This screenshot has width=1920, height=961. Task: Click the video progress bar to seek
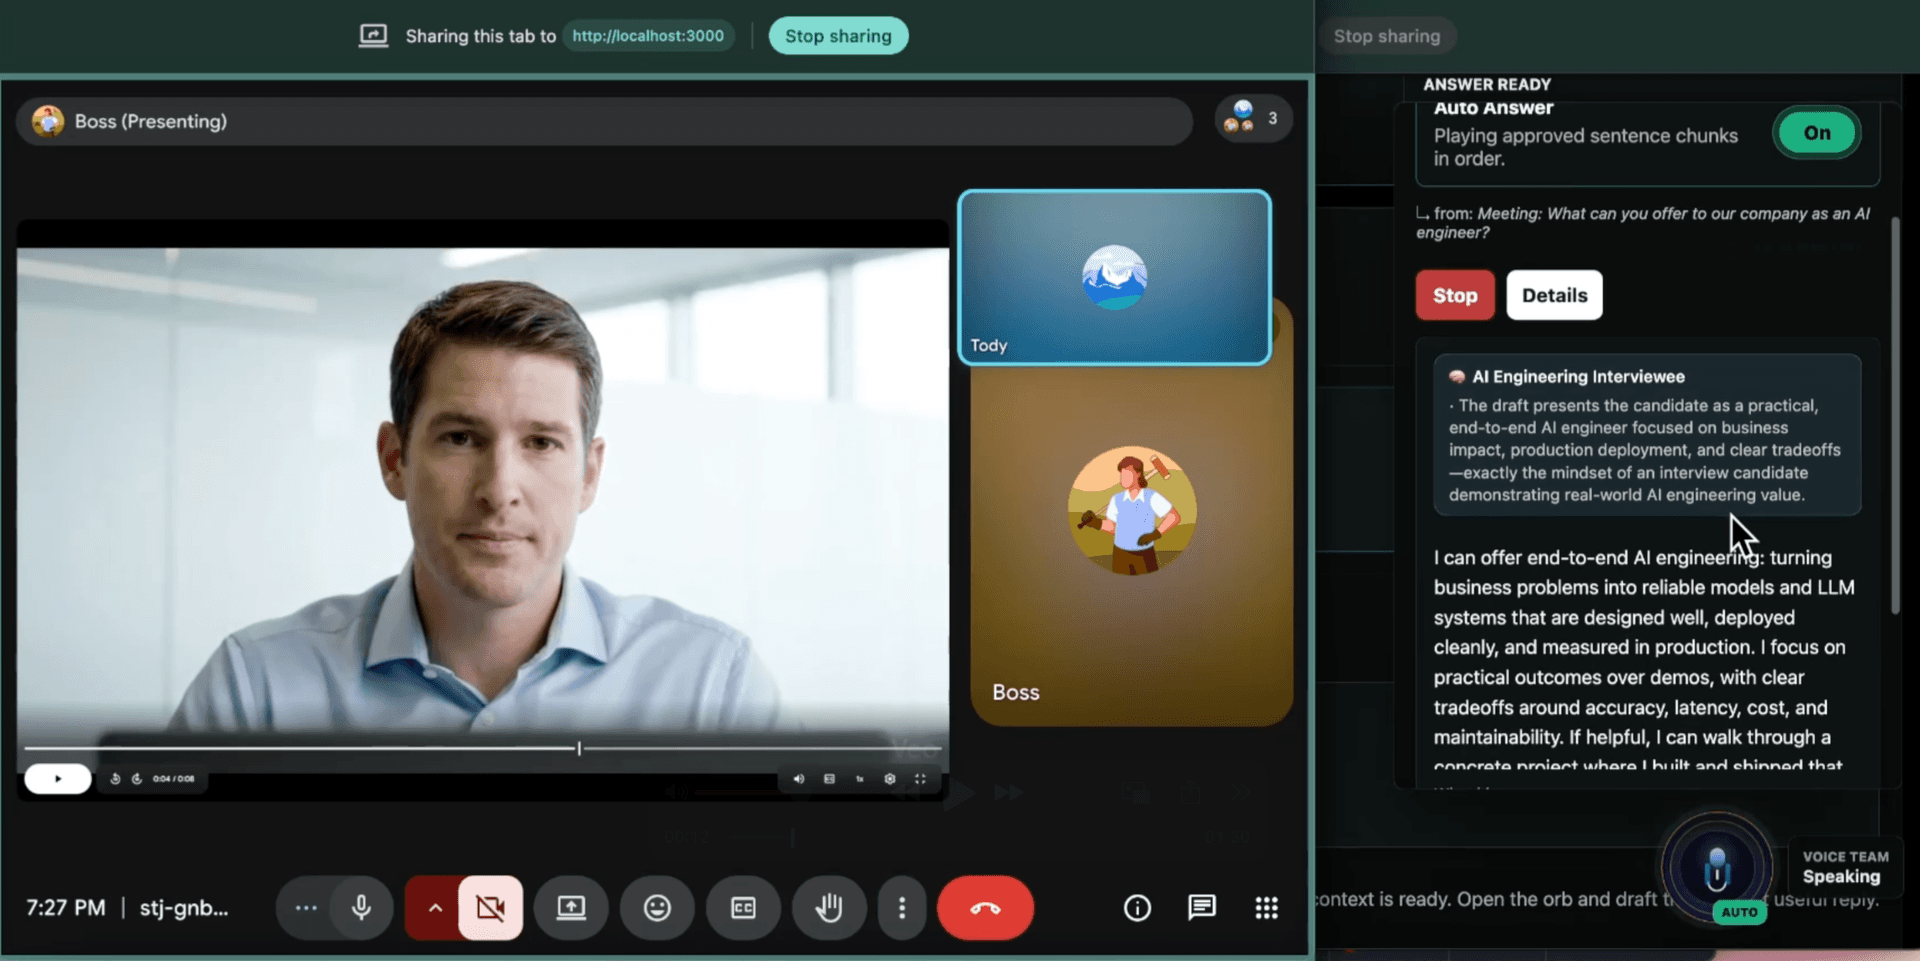(400, 748)
